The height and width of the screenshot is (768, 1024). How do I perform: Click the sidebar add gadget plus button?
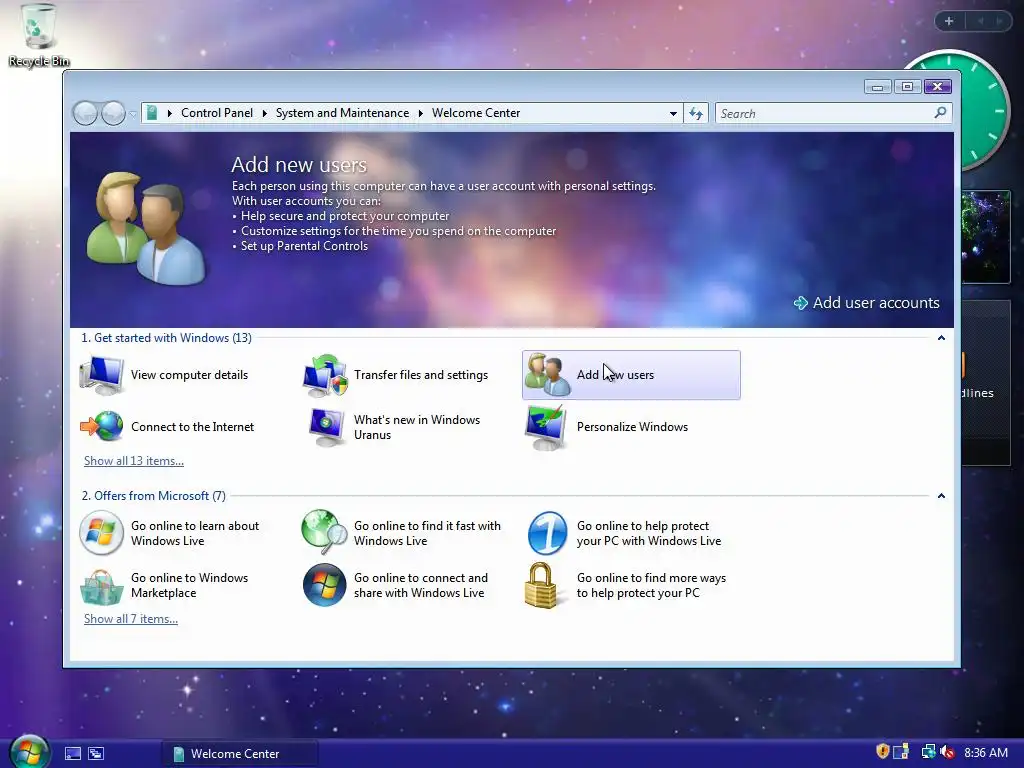click(949, 21)
